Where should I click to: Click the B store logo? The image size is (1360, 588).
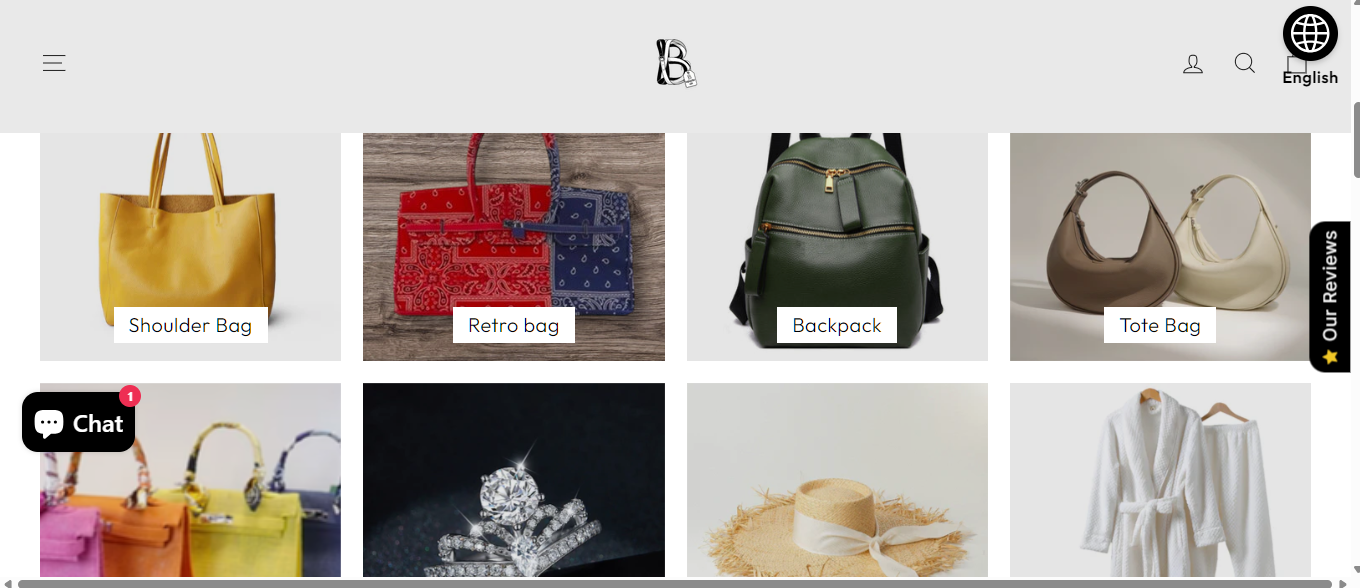tap(676, 63)
